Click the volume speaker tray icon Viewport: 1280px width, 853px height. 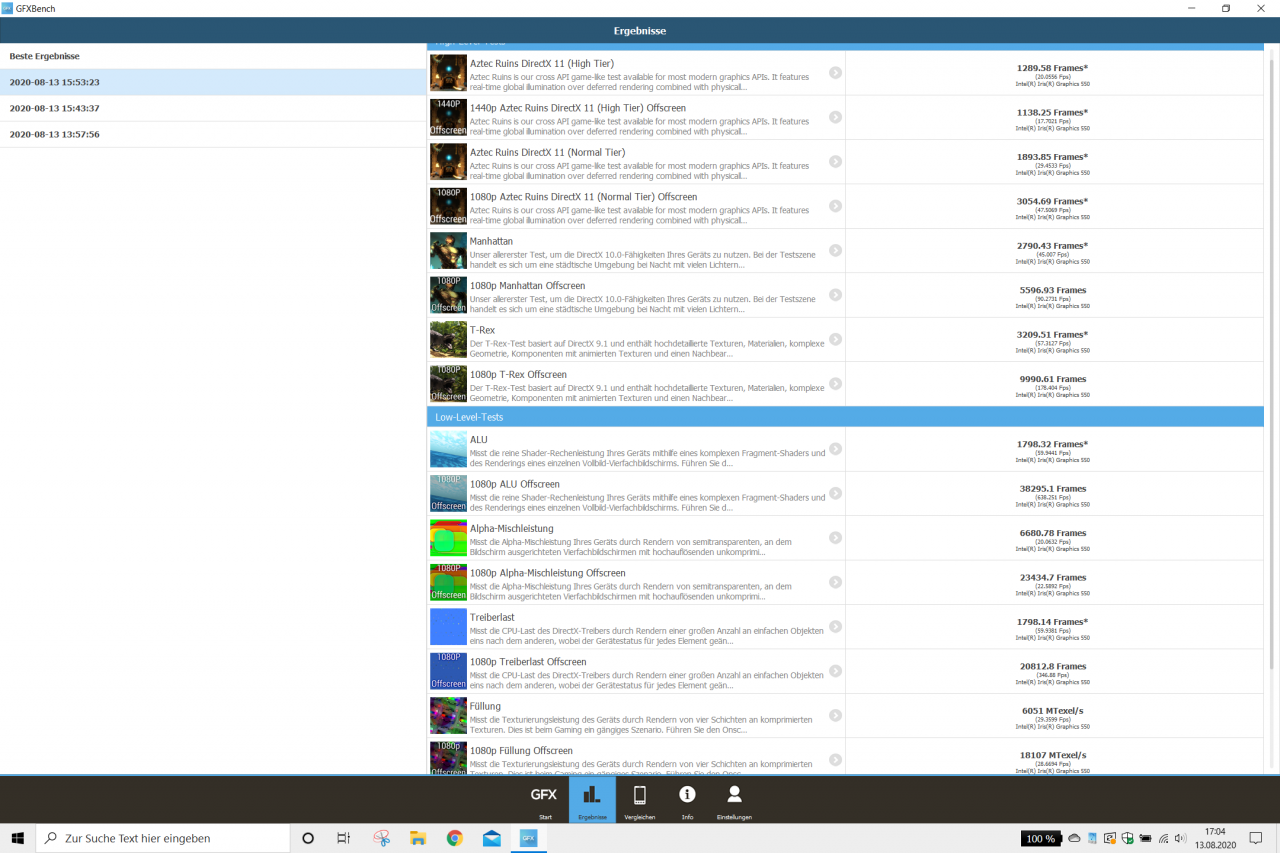tap(1181, 838)
